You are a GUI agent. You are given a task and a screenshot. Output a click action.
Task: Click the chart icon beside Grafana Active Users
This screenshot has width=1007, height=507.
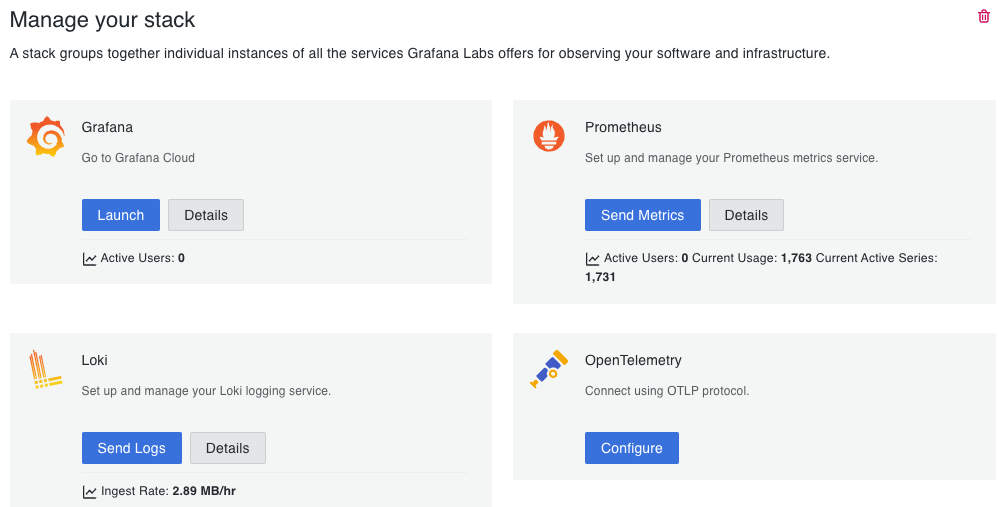point(90,259)
